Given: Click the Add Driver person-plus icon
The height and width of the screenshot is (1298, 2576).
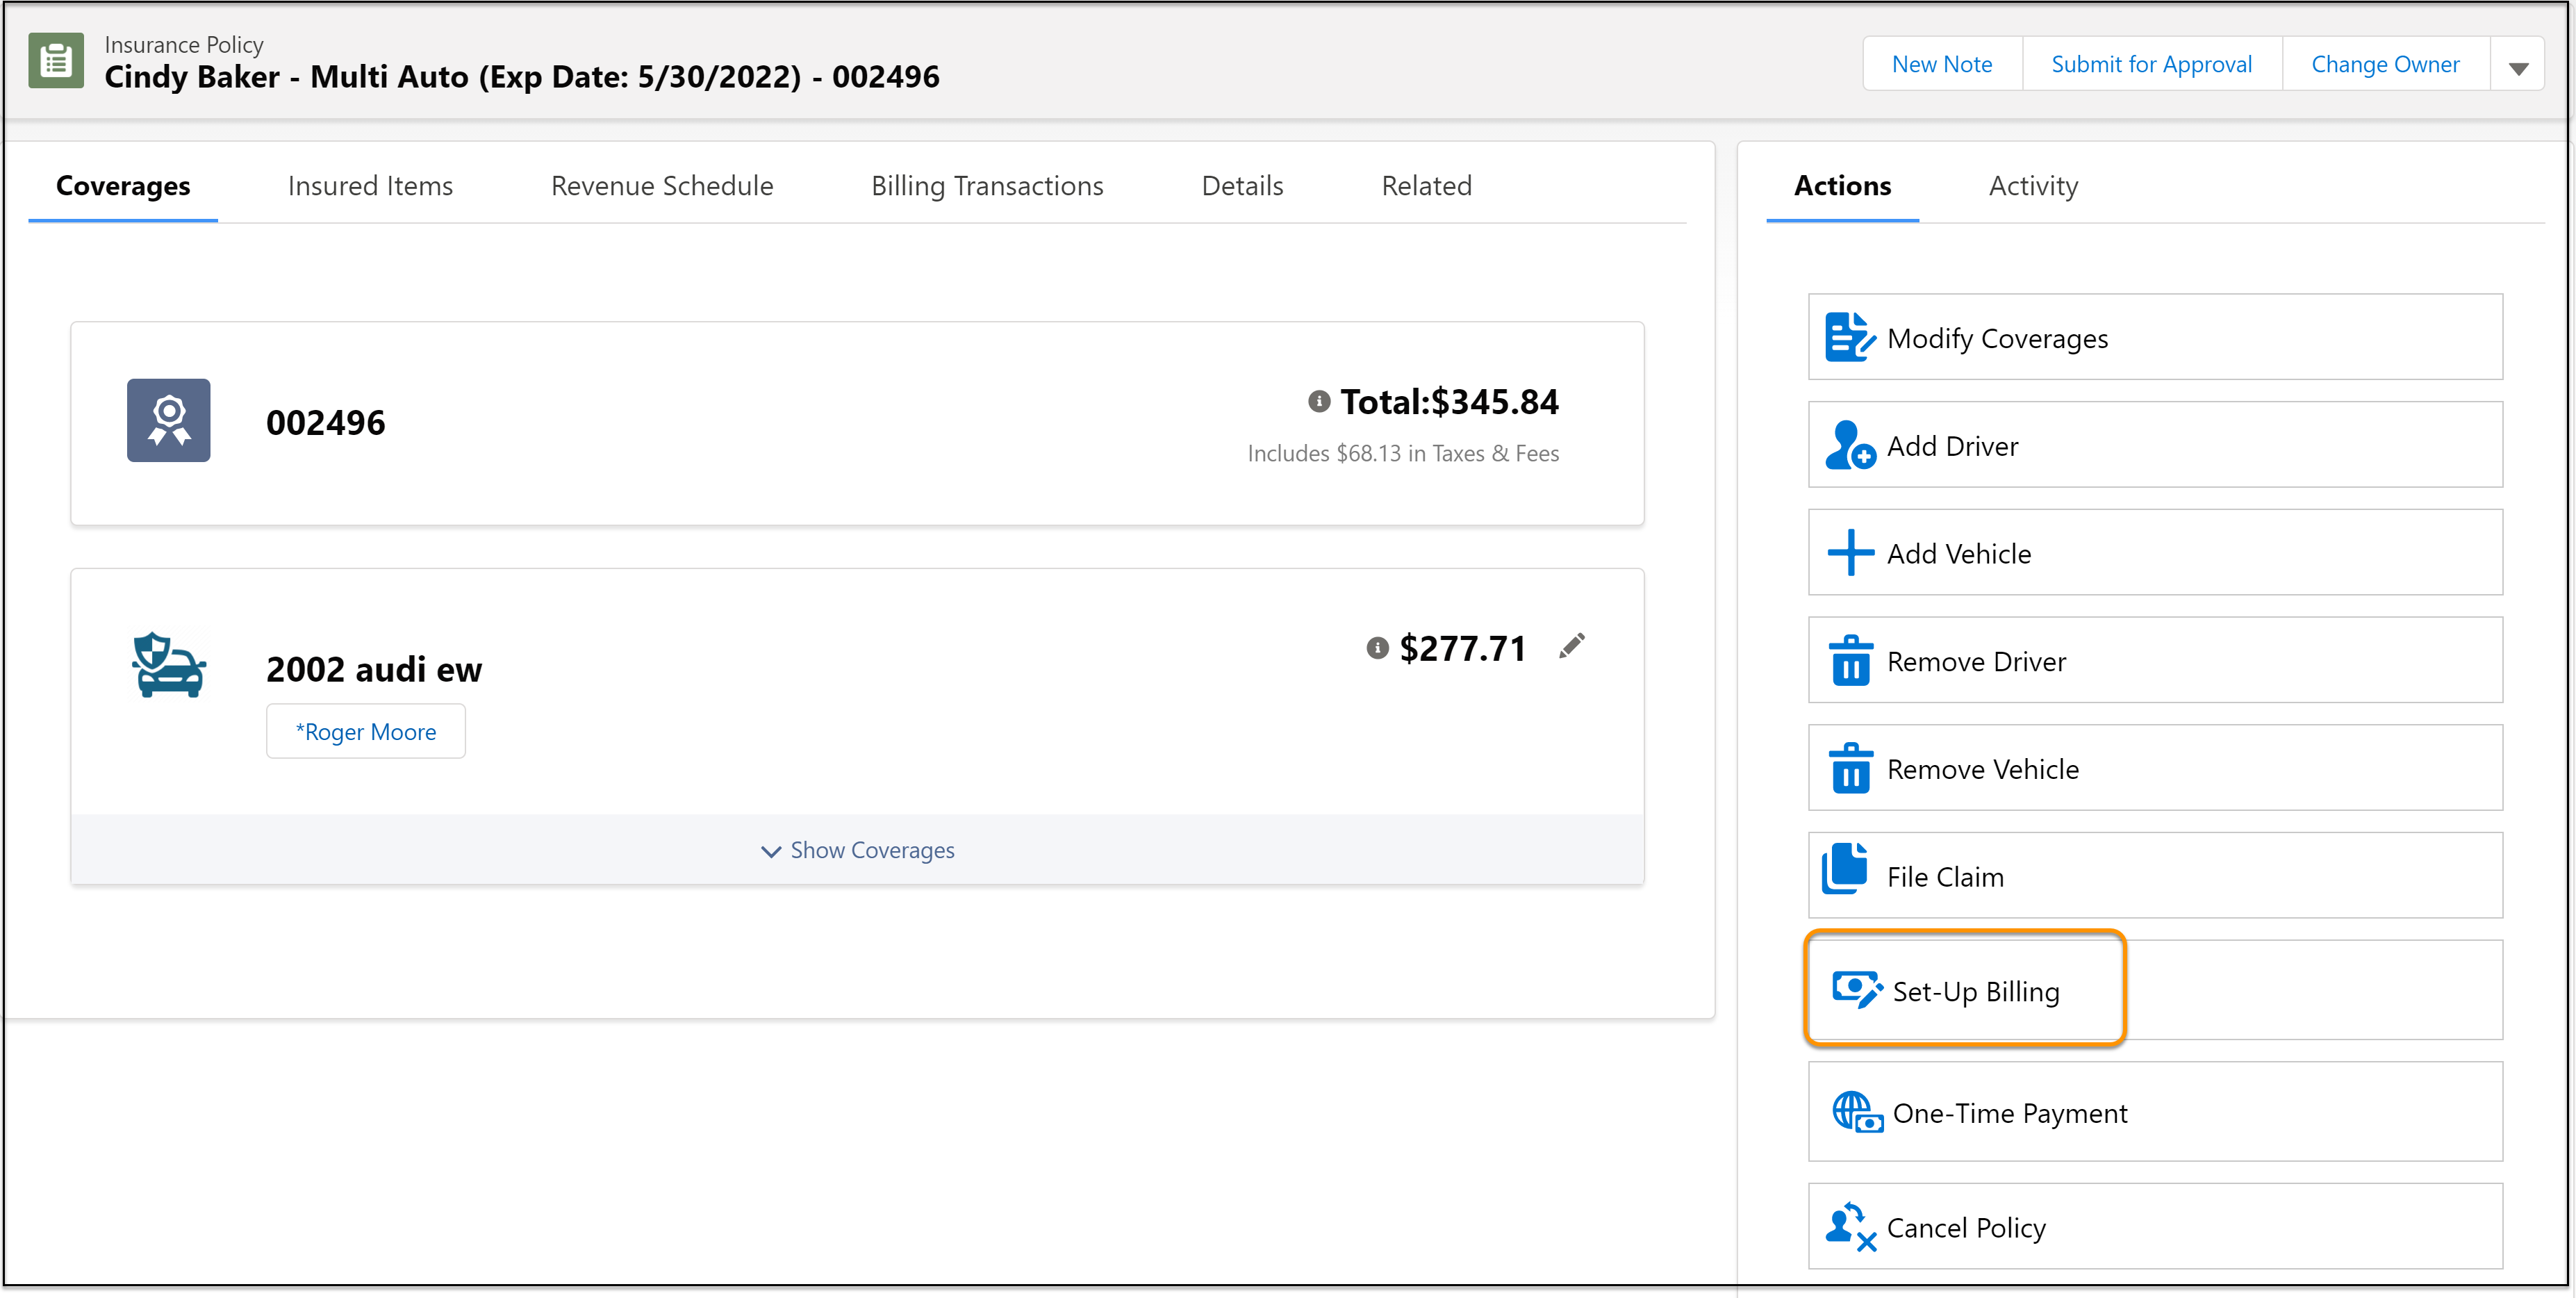Looking at the screenshot, I should [x=1849, y=445].
